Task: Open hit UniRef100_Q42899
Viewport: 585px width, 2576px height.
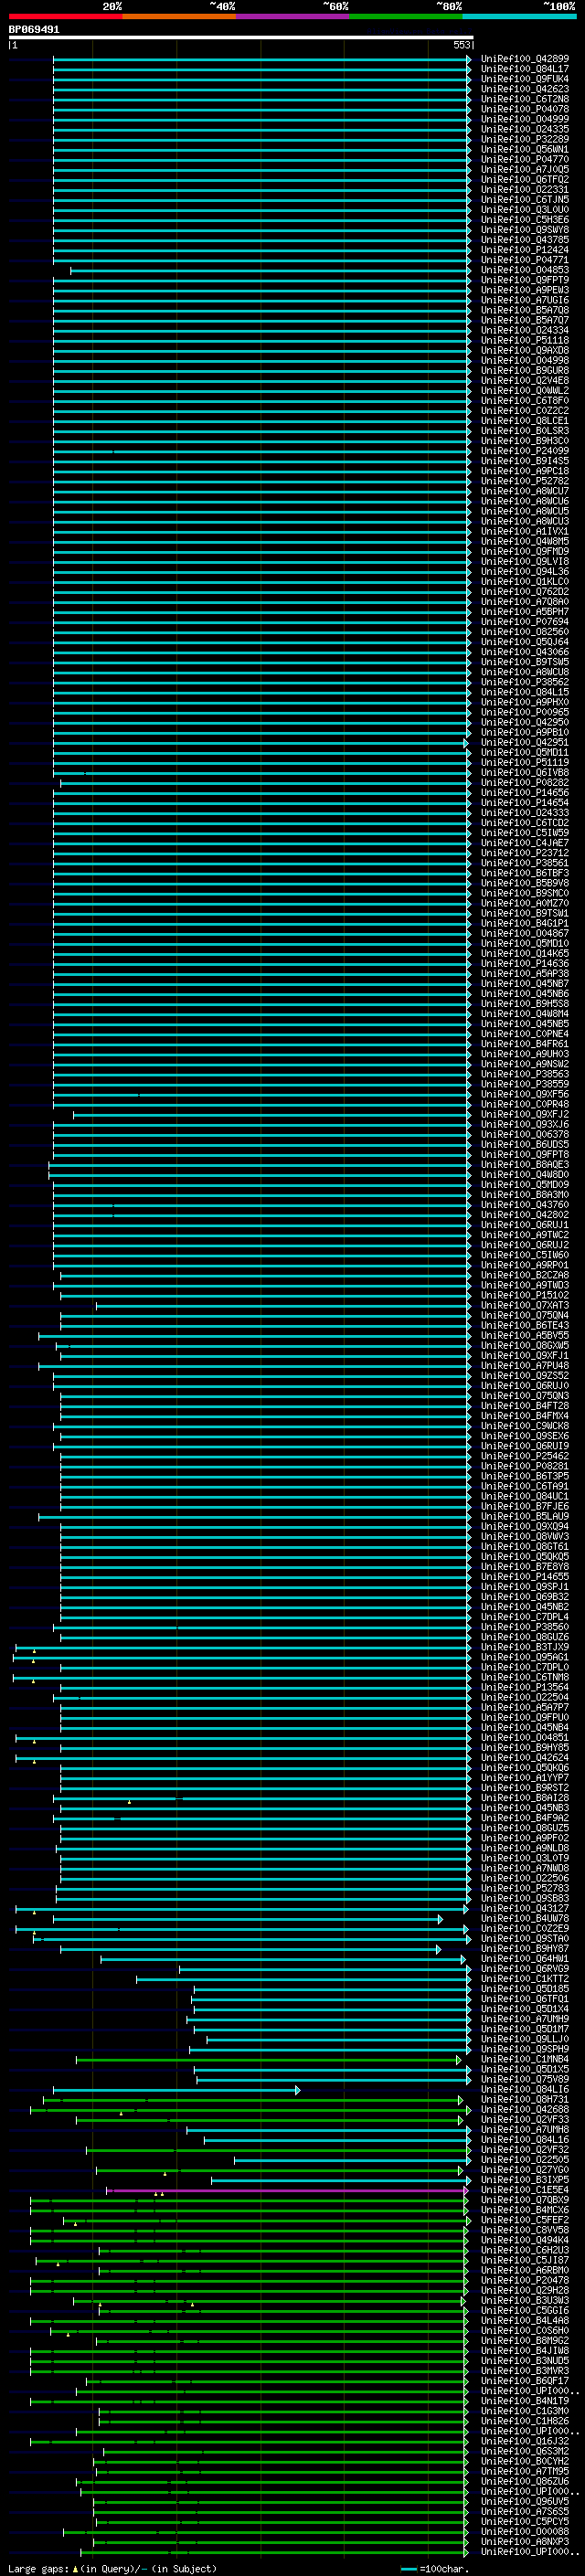Action: [x=525, y=59]
